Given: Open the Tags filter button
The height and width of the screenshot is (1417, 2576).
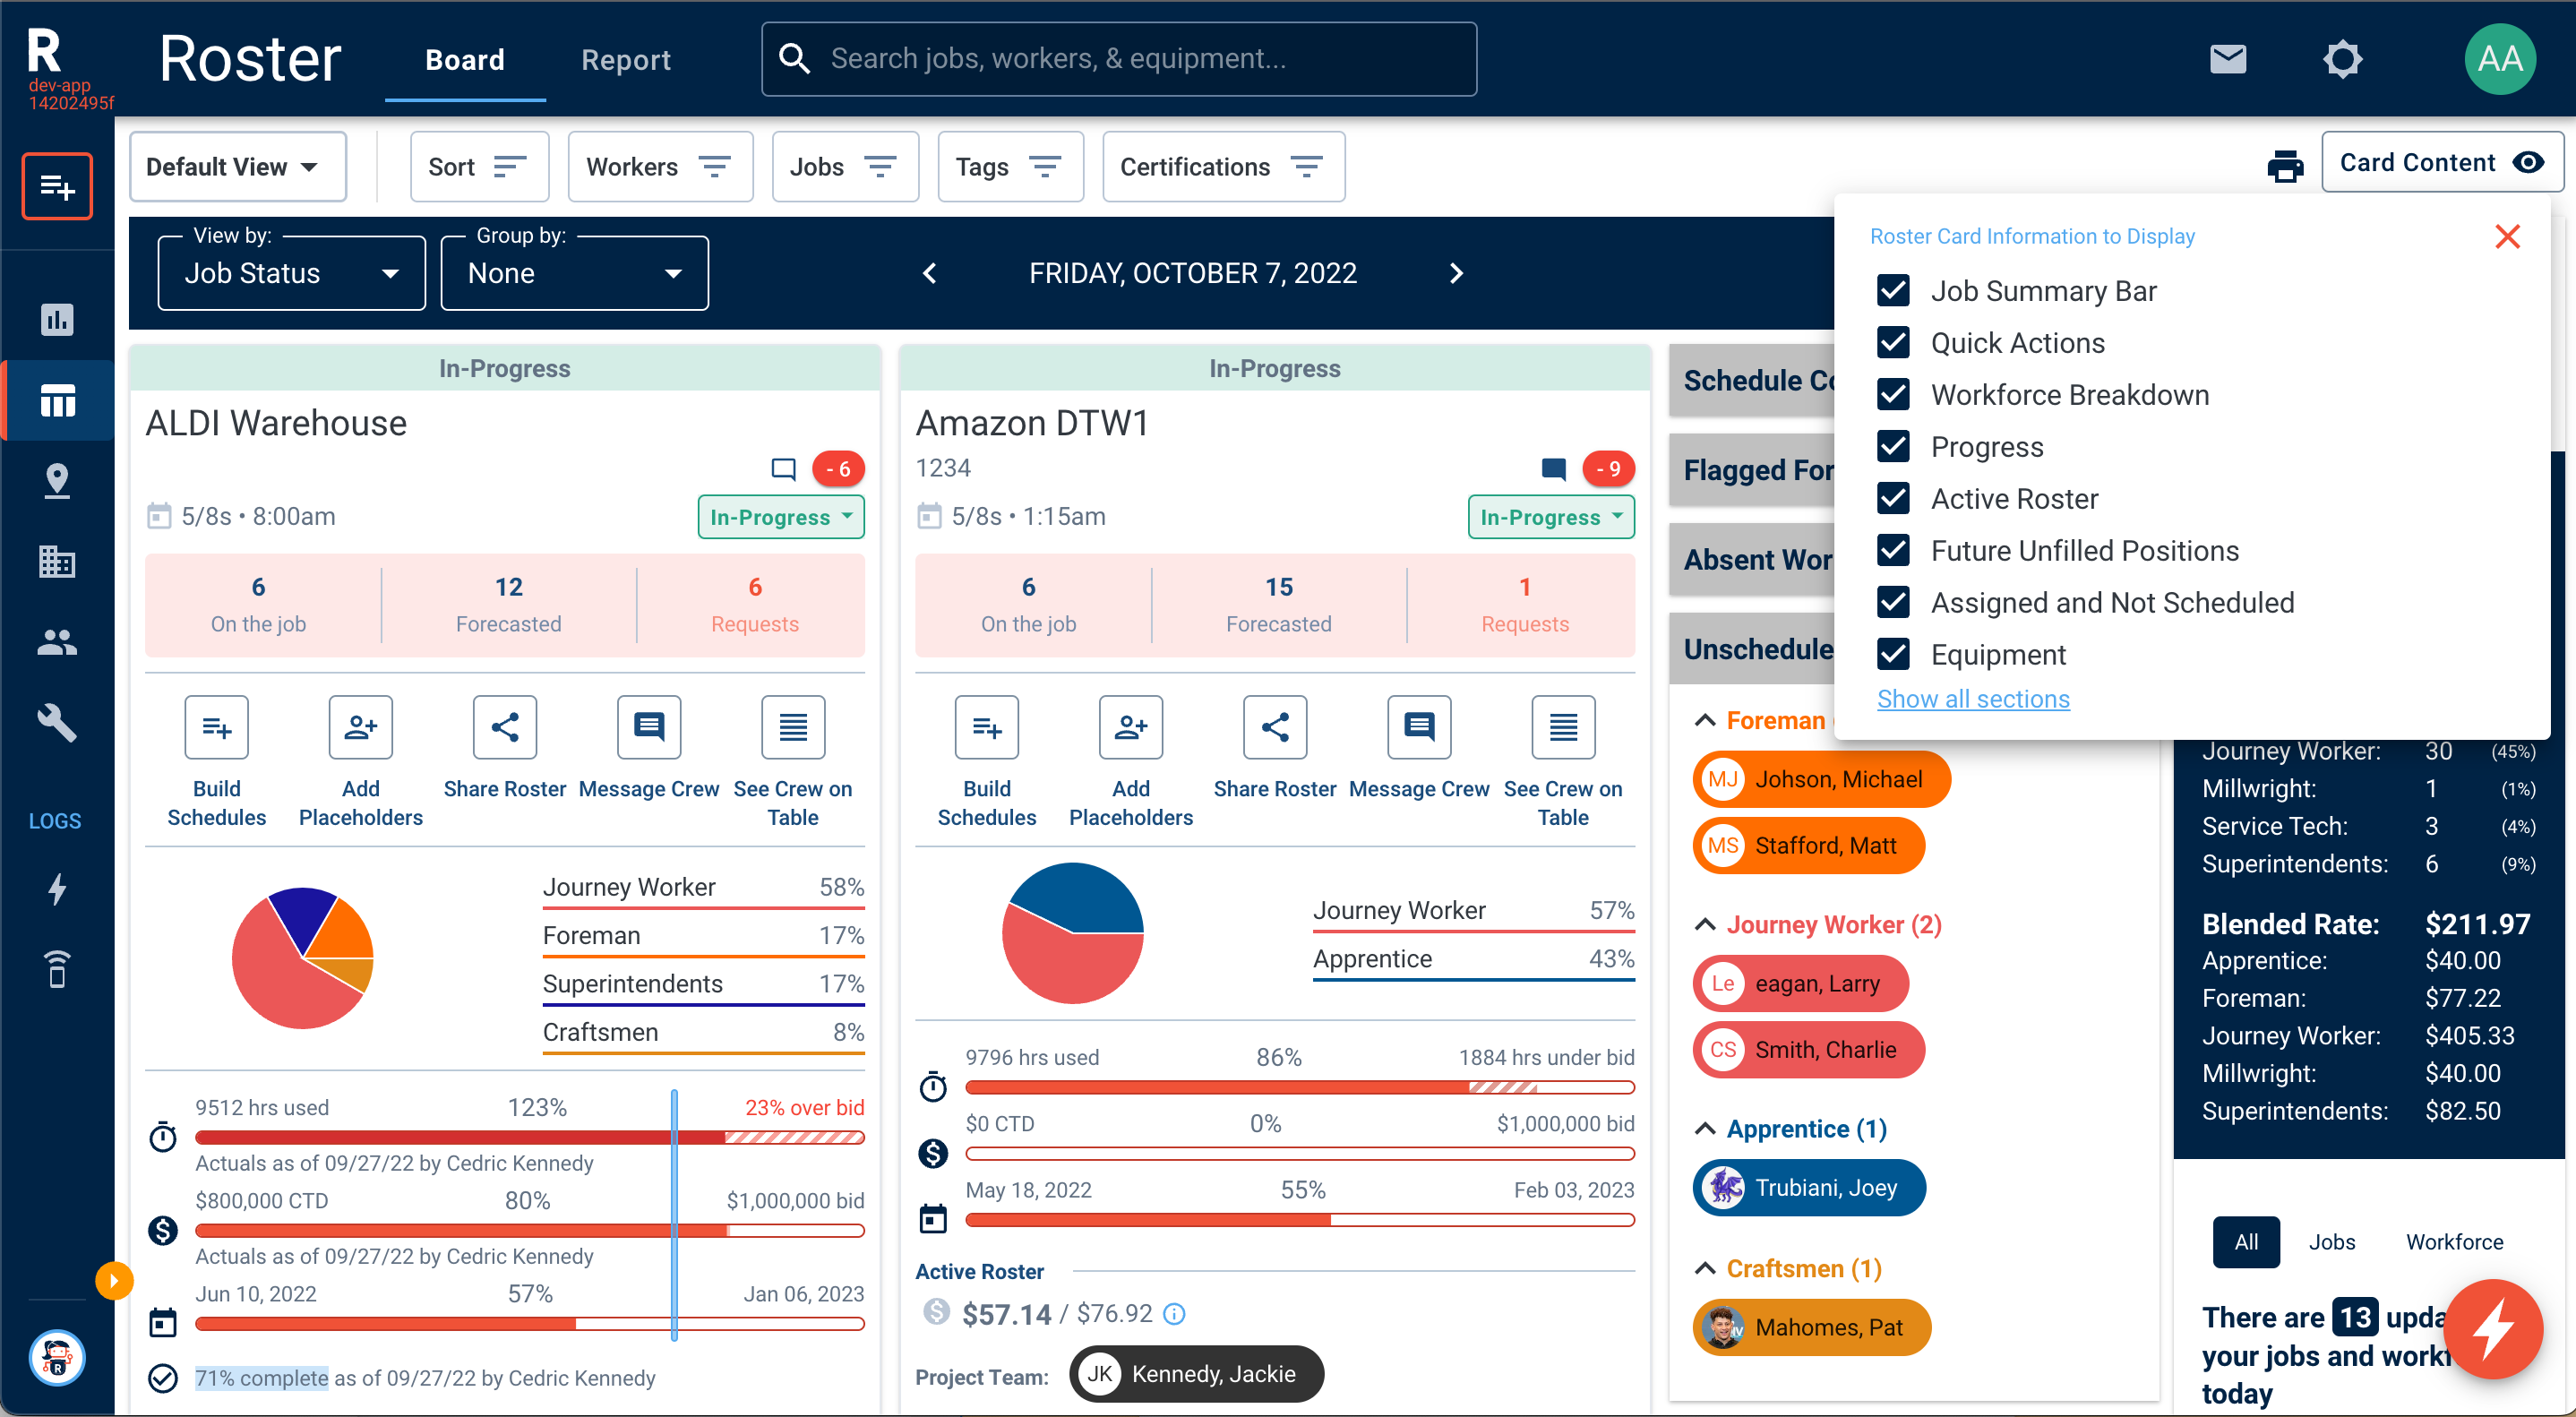Looking at the screenshot, I should point(1010,167).
